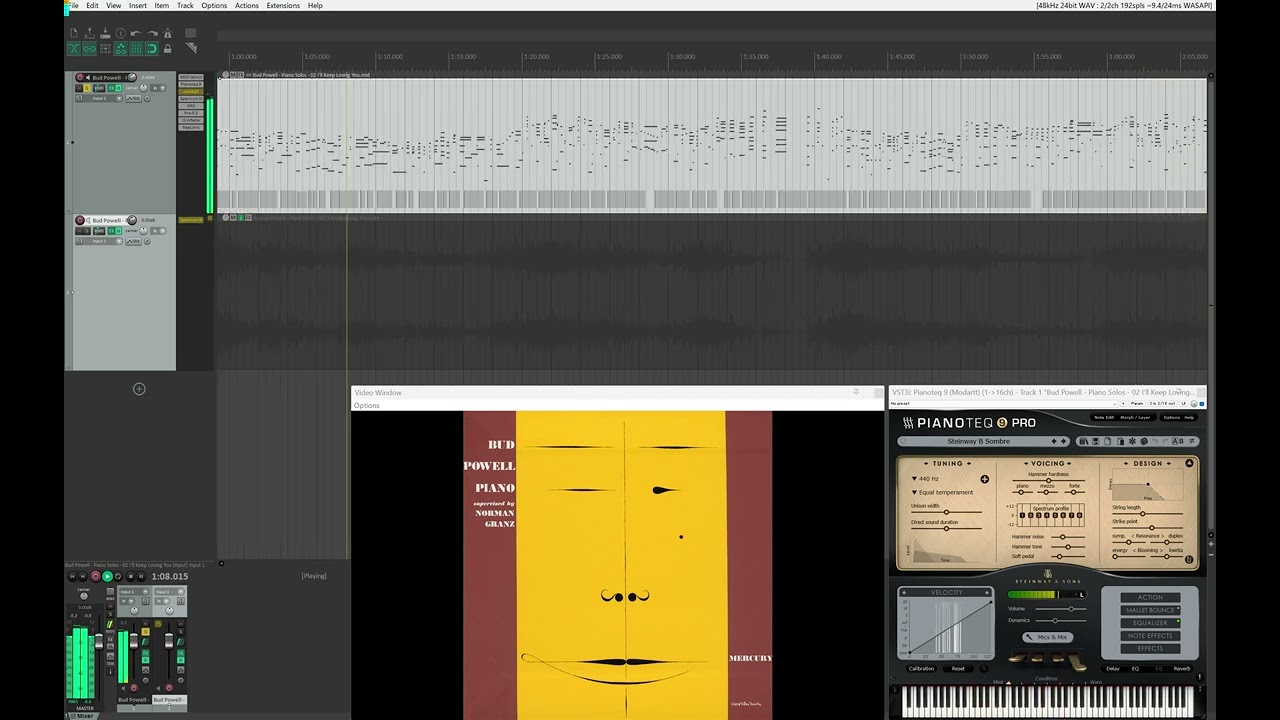The height and width of the screenshot is (720, 1280).
Task: Toggle Pianoteq Reverb effect tab
Action: pos(1182,668)
